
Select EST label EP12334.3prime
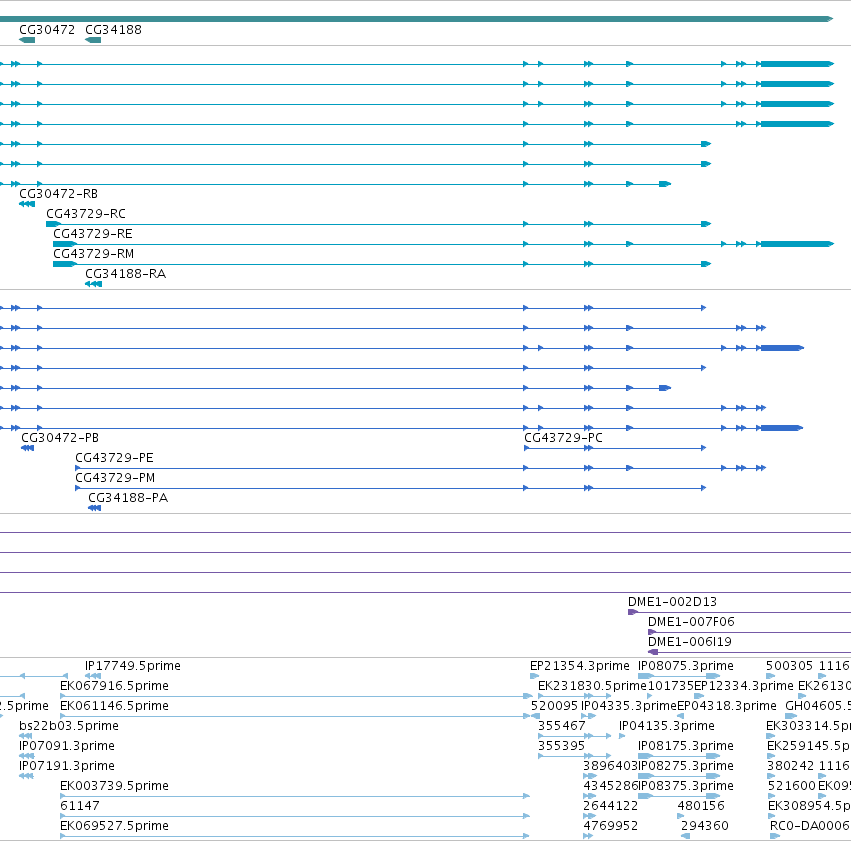[x=744, y=686]
